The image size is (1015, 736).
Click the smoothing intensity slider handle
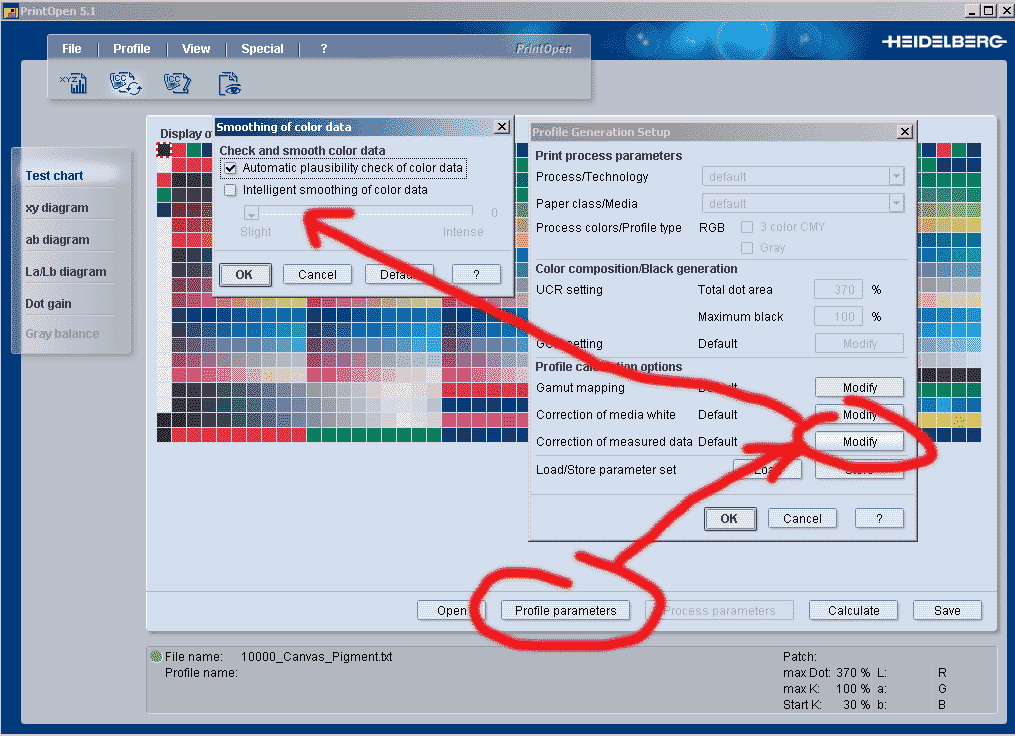[x=251, y=212]
